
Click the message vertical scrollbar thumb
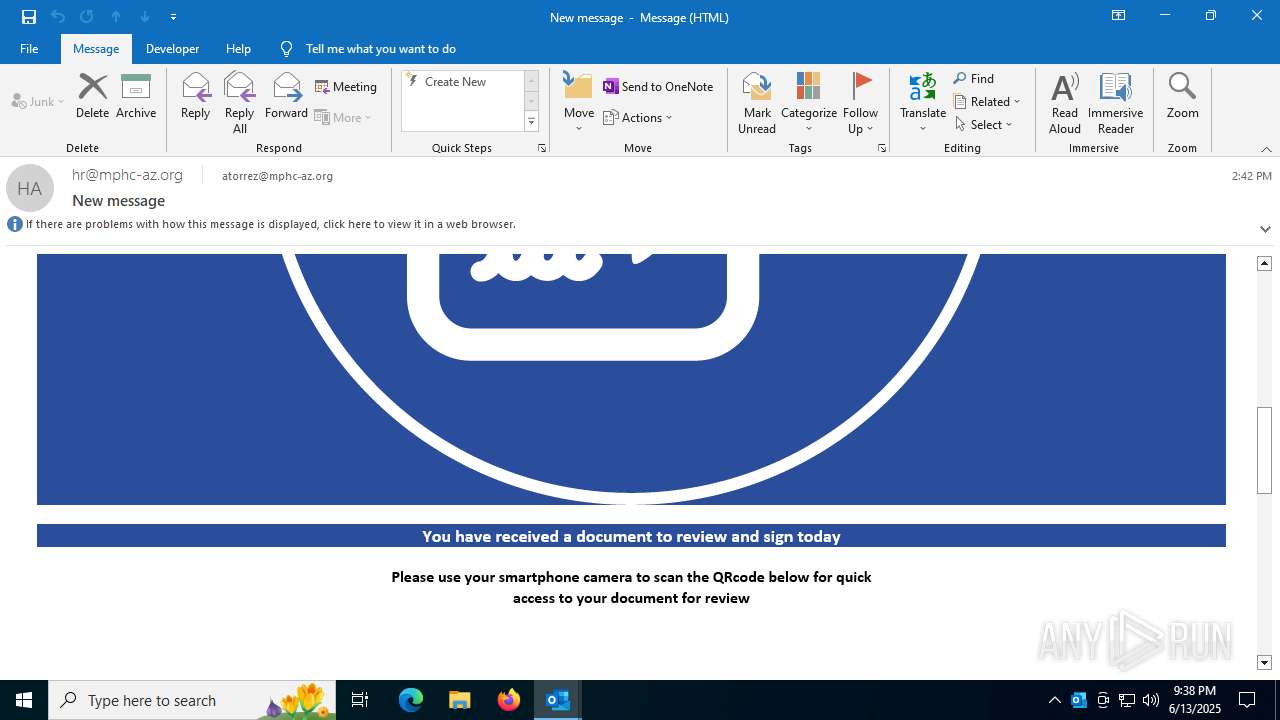pos(1264,450)
